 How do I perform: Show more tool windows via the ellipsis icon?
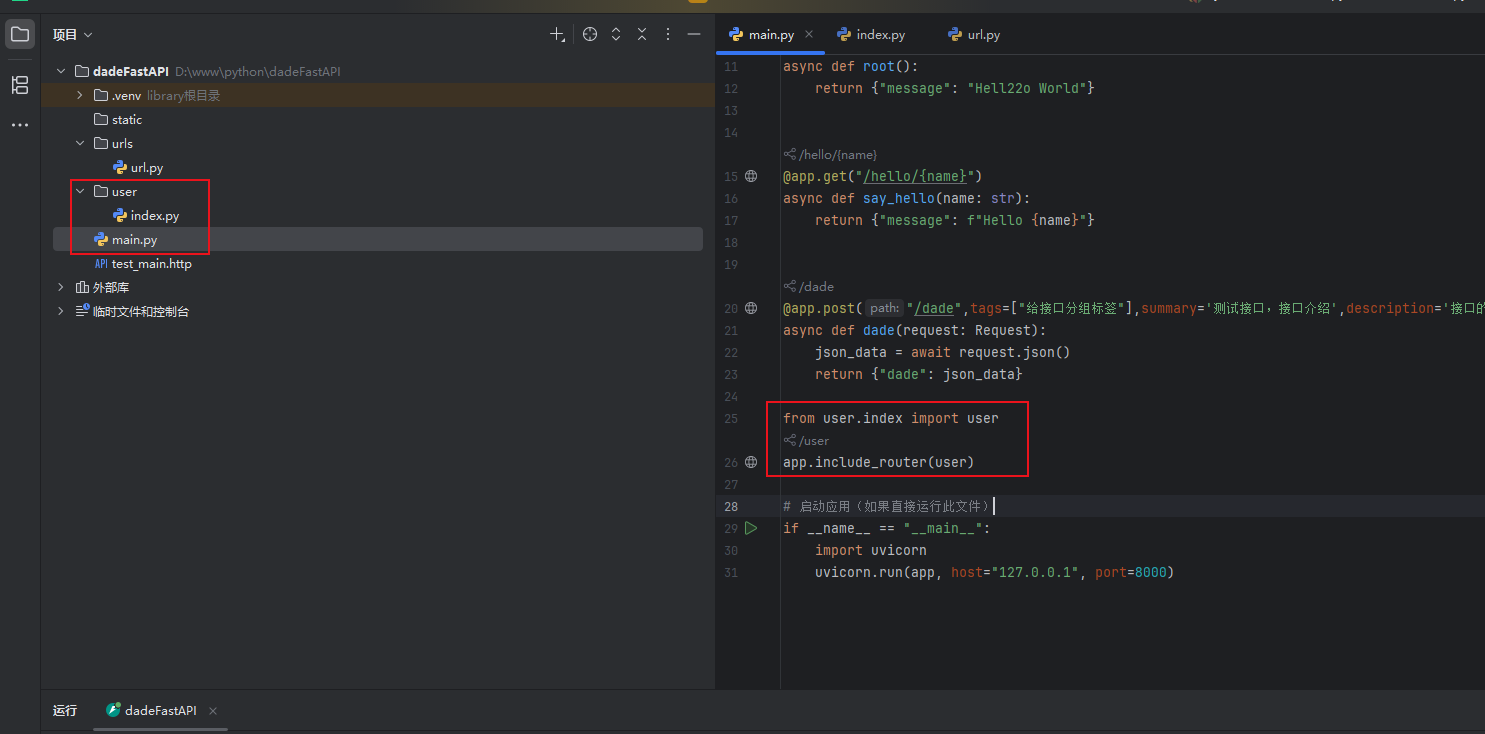pyautogui.click(x=20, y=126)
